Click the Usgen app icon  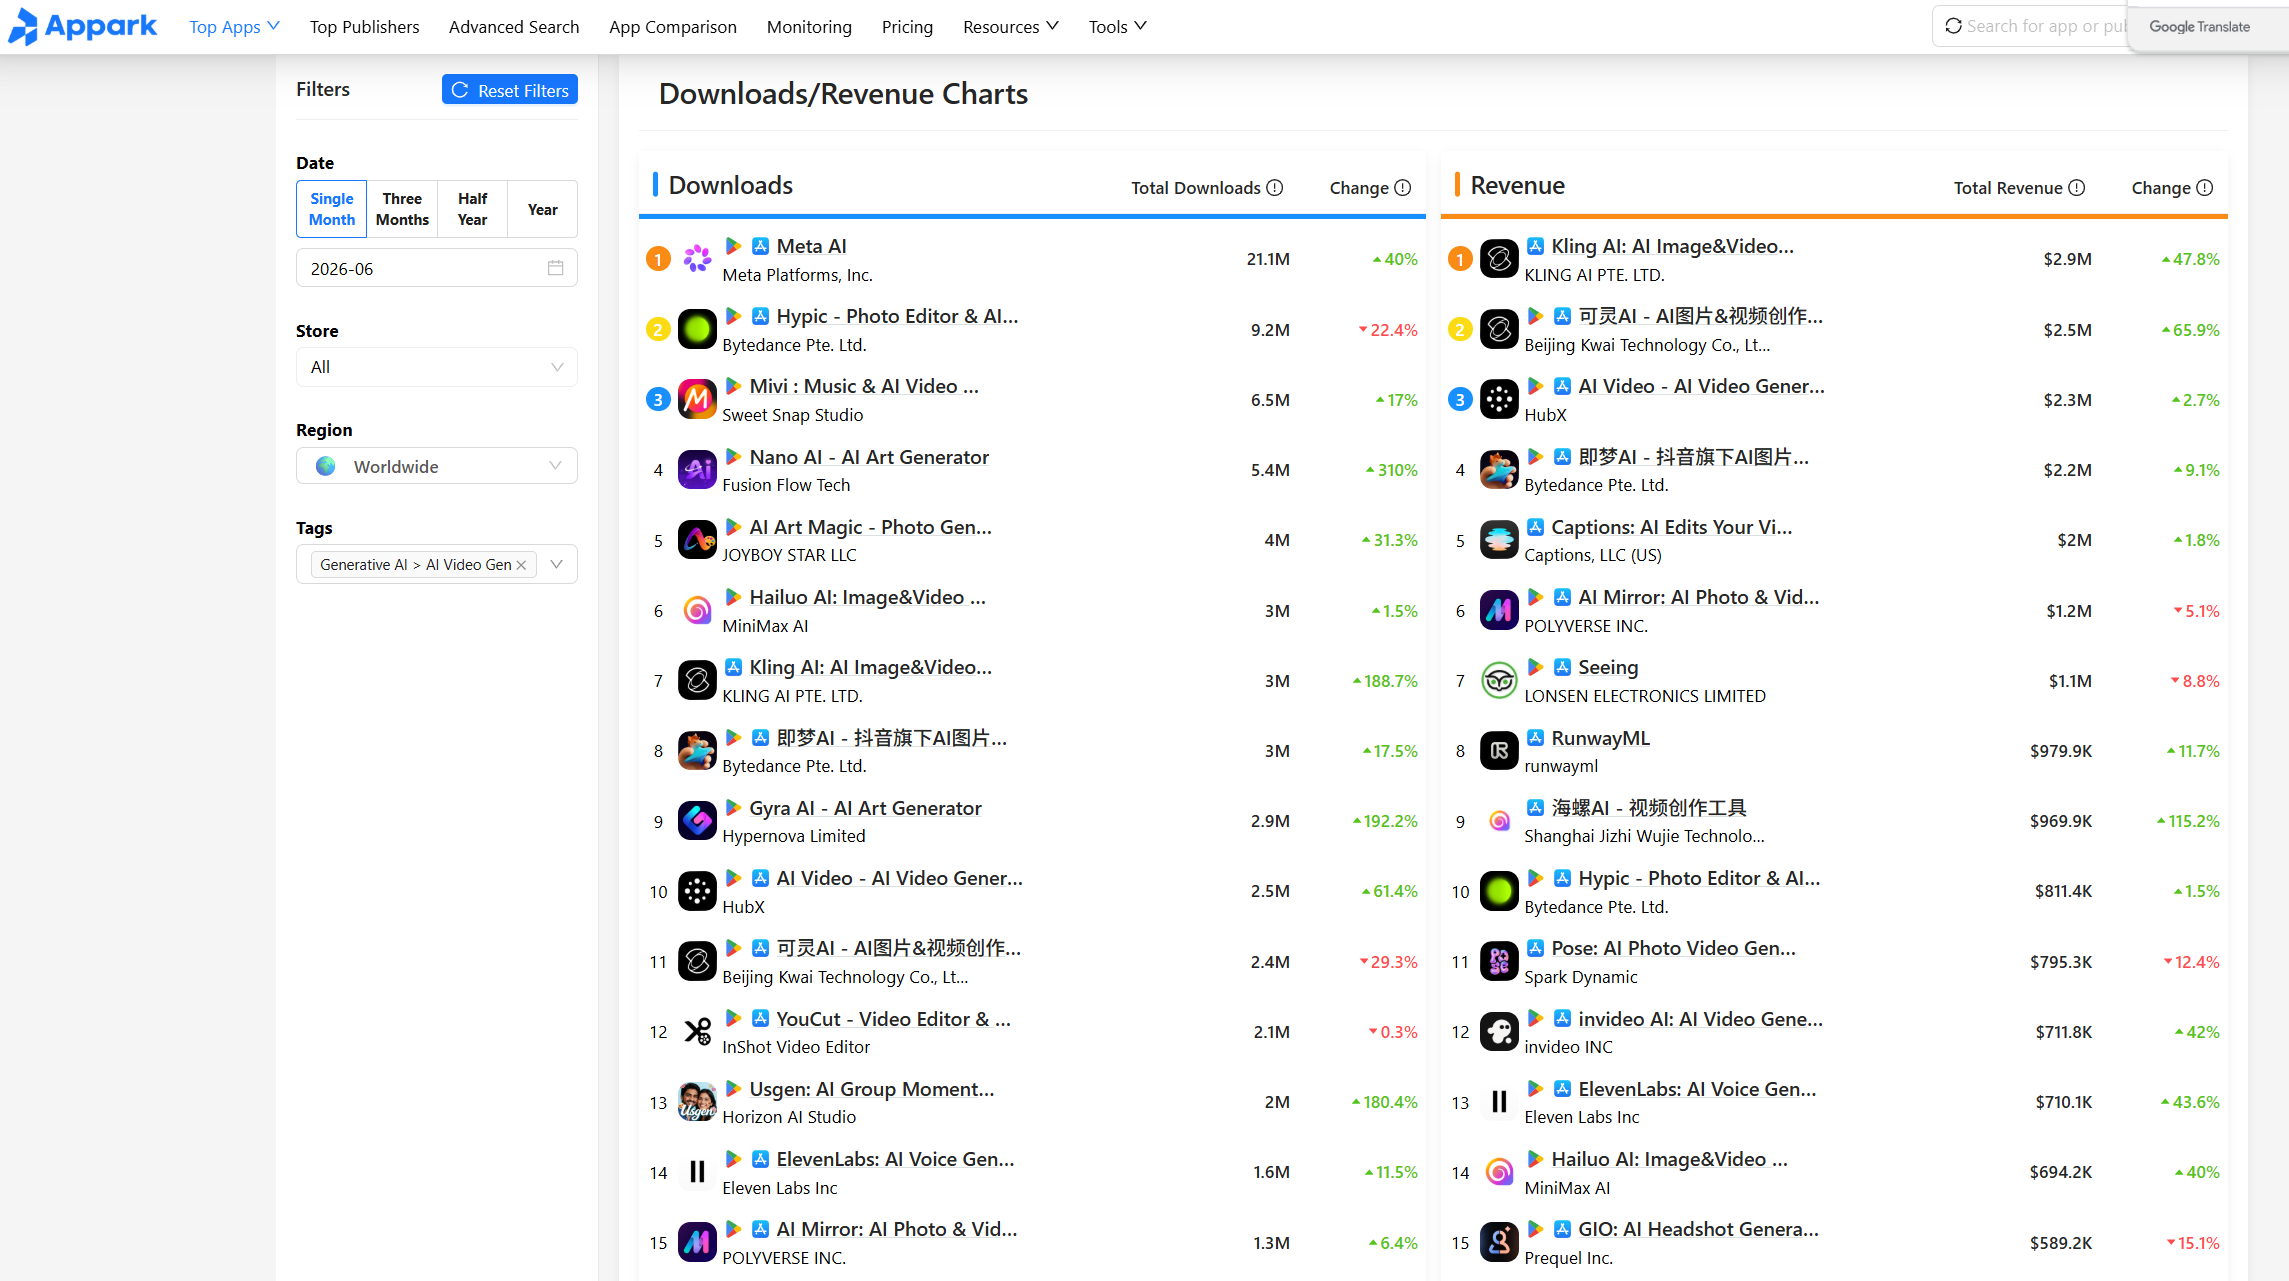click(x=697, y=1102)
